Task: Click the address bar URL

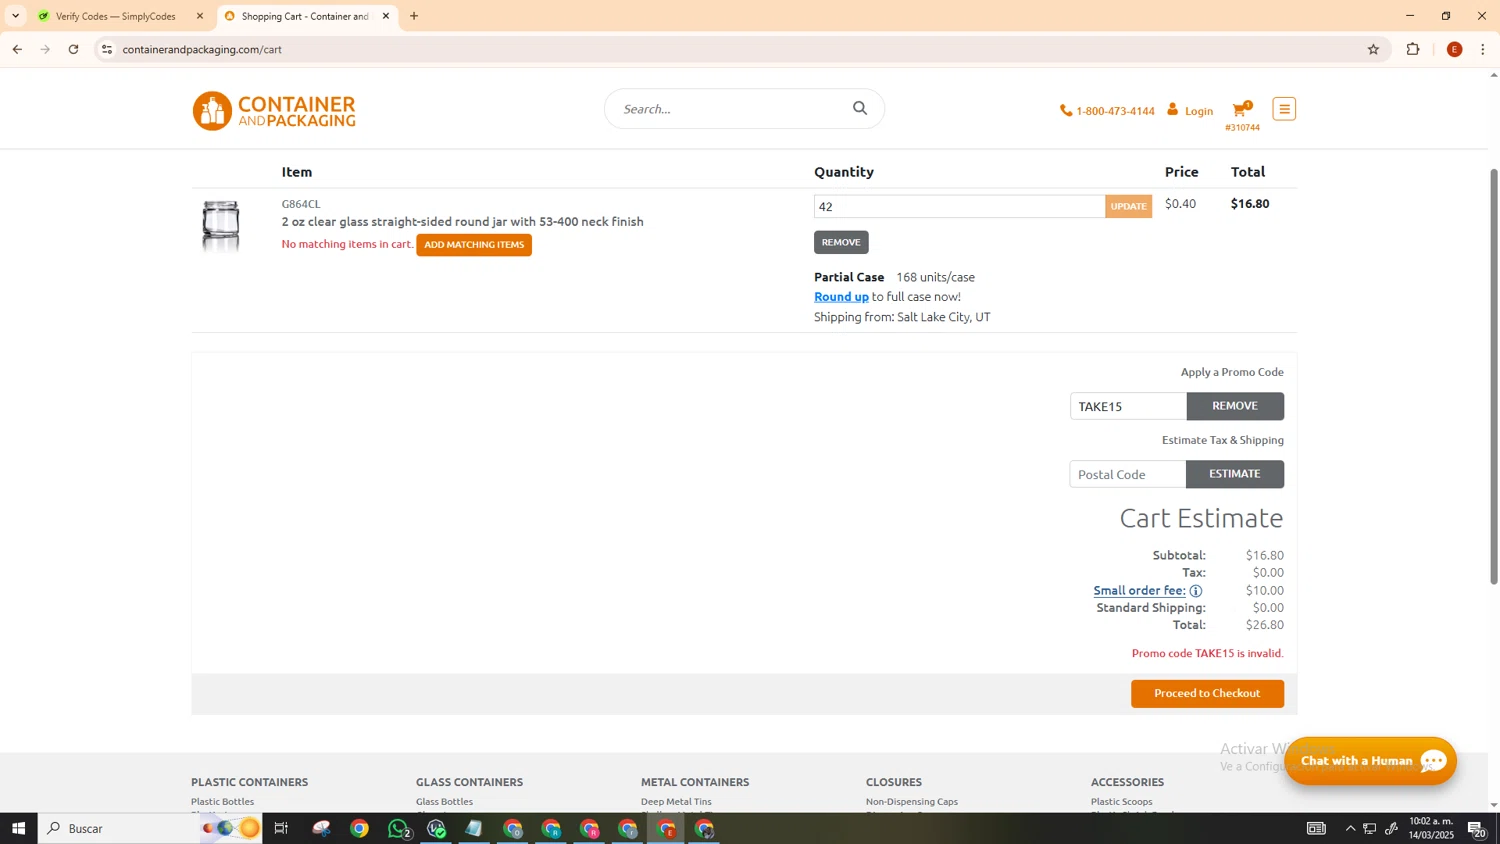Action: pyautogui.click(x=202, y=49)
